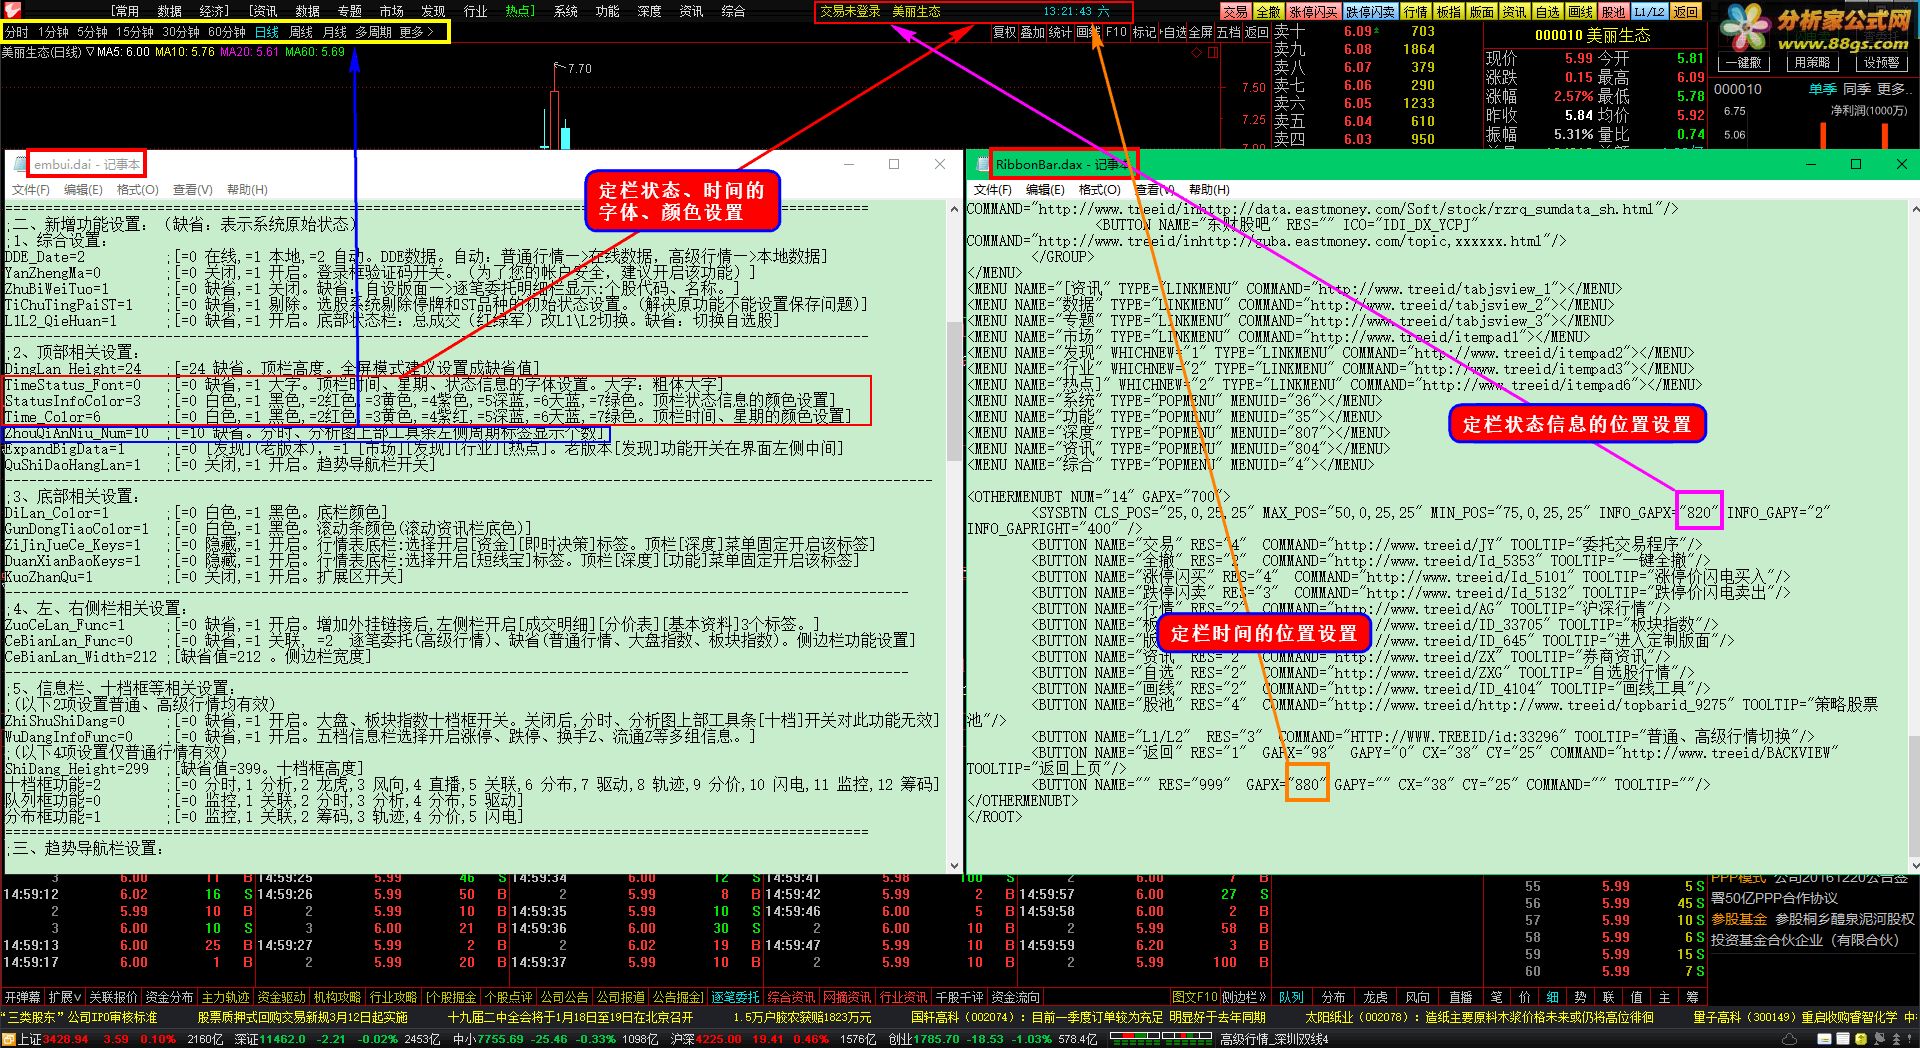This screenshot has width=1920, height=1048.
Task: Open 资金分布 bottom tab
Action: click(x=169, y=997)
